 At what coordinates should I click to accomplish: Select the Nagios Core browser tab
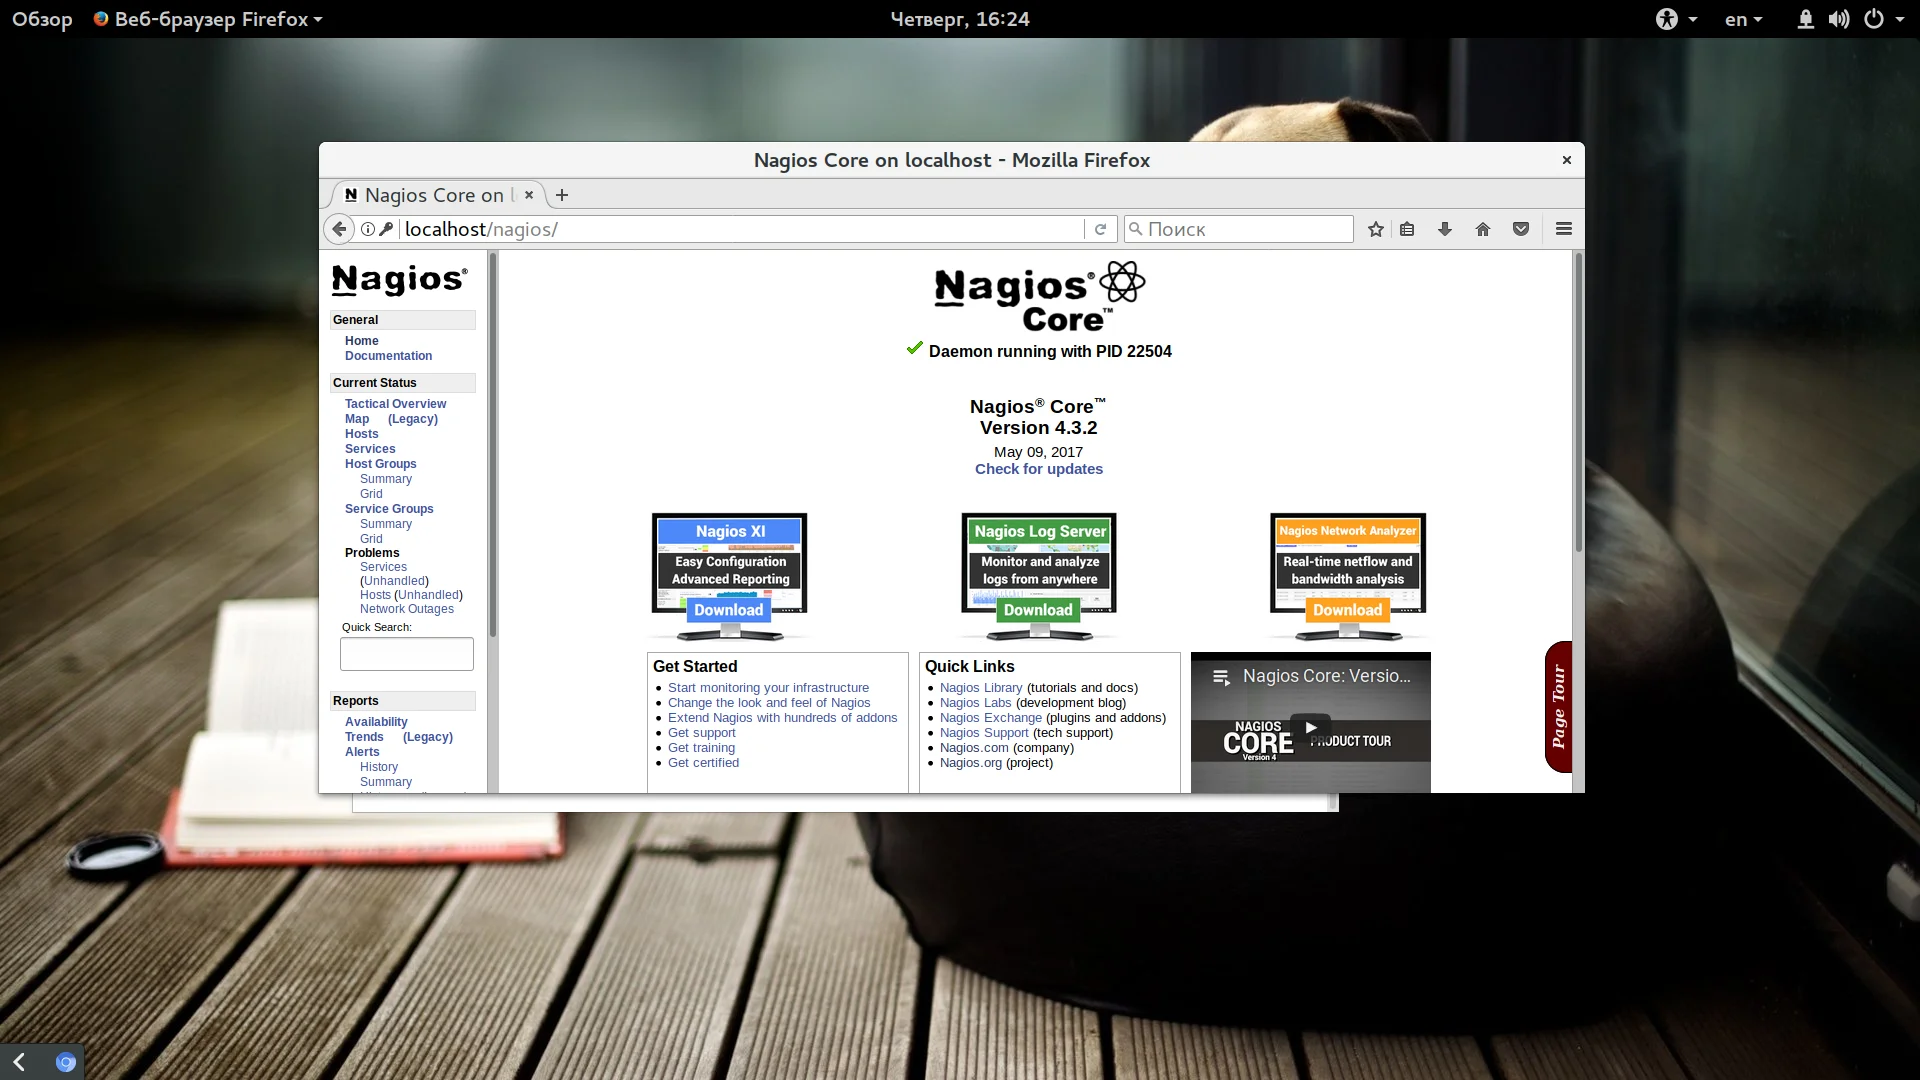click(434, 195)
